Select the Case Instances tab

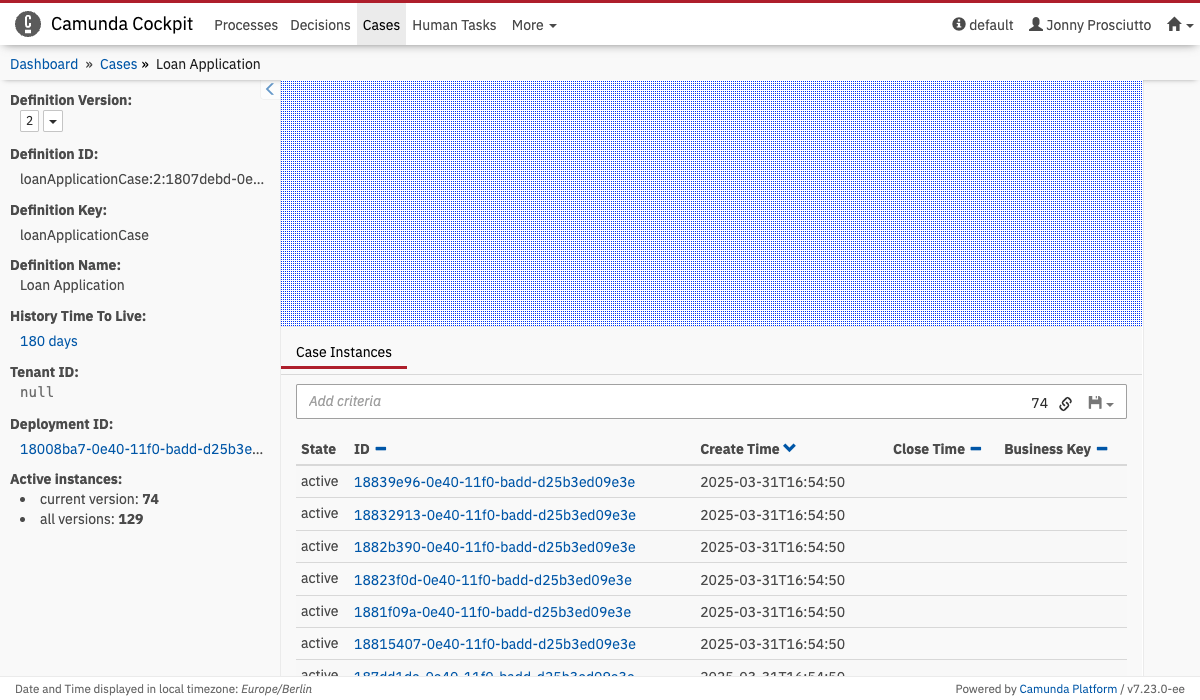(344, 352)
